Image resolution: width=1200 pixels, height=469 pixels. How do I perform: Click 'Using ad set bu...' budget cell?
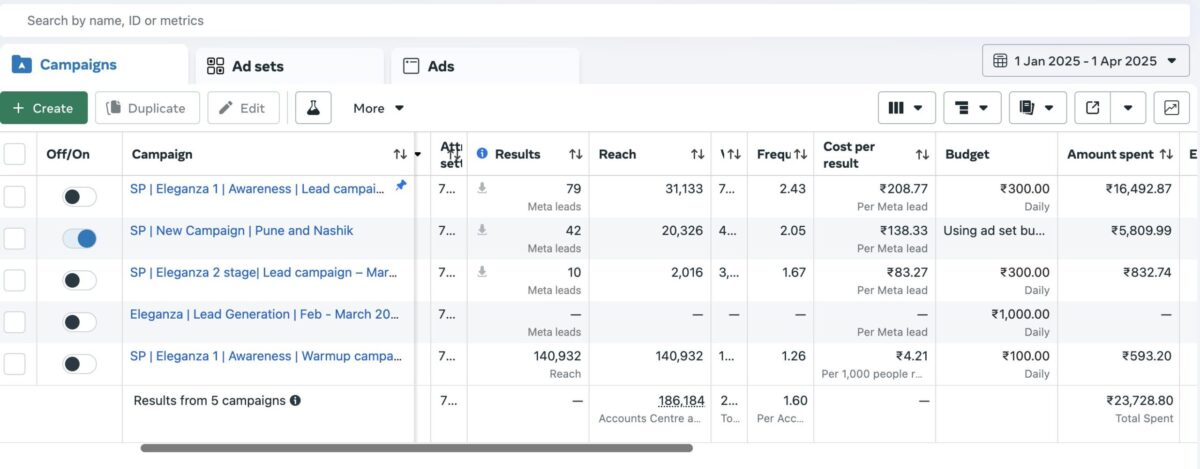click(996, 238)
